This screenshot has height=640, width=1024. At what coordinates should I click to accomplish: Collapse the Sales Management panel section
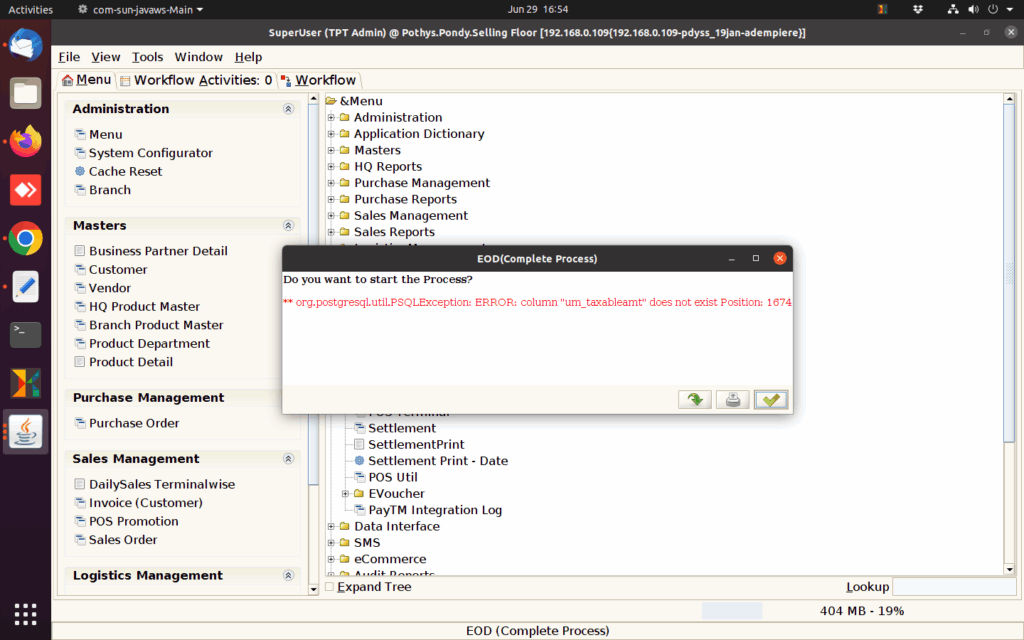click(288, 459)
